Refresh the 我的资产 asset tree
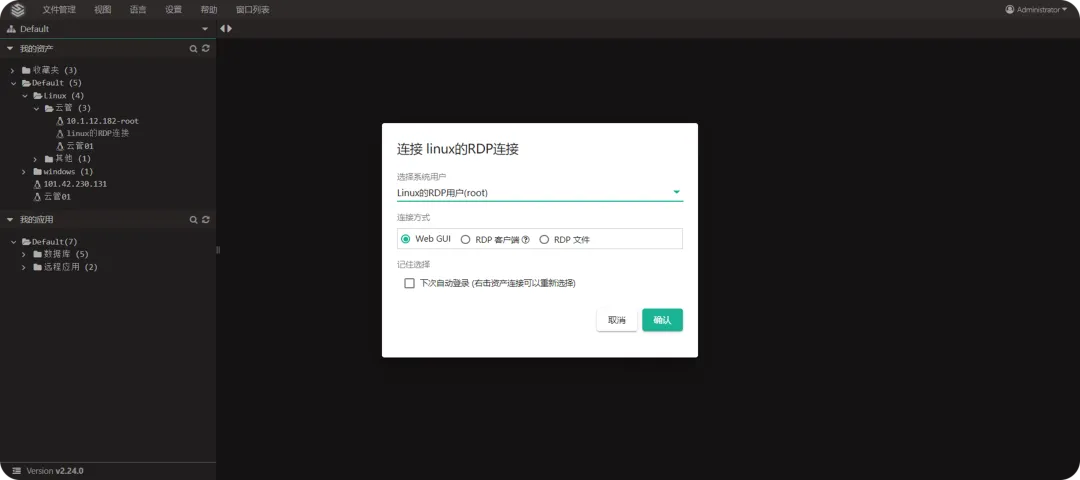Image resolution: width=1080 pixels, height=480 pixels. (x=205, y=49)
